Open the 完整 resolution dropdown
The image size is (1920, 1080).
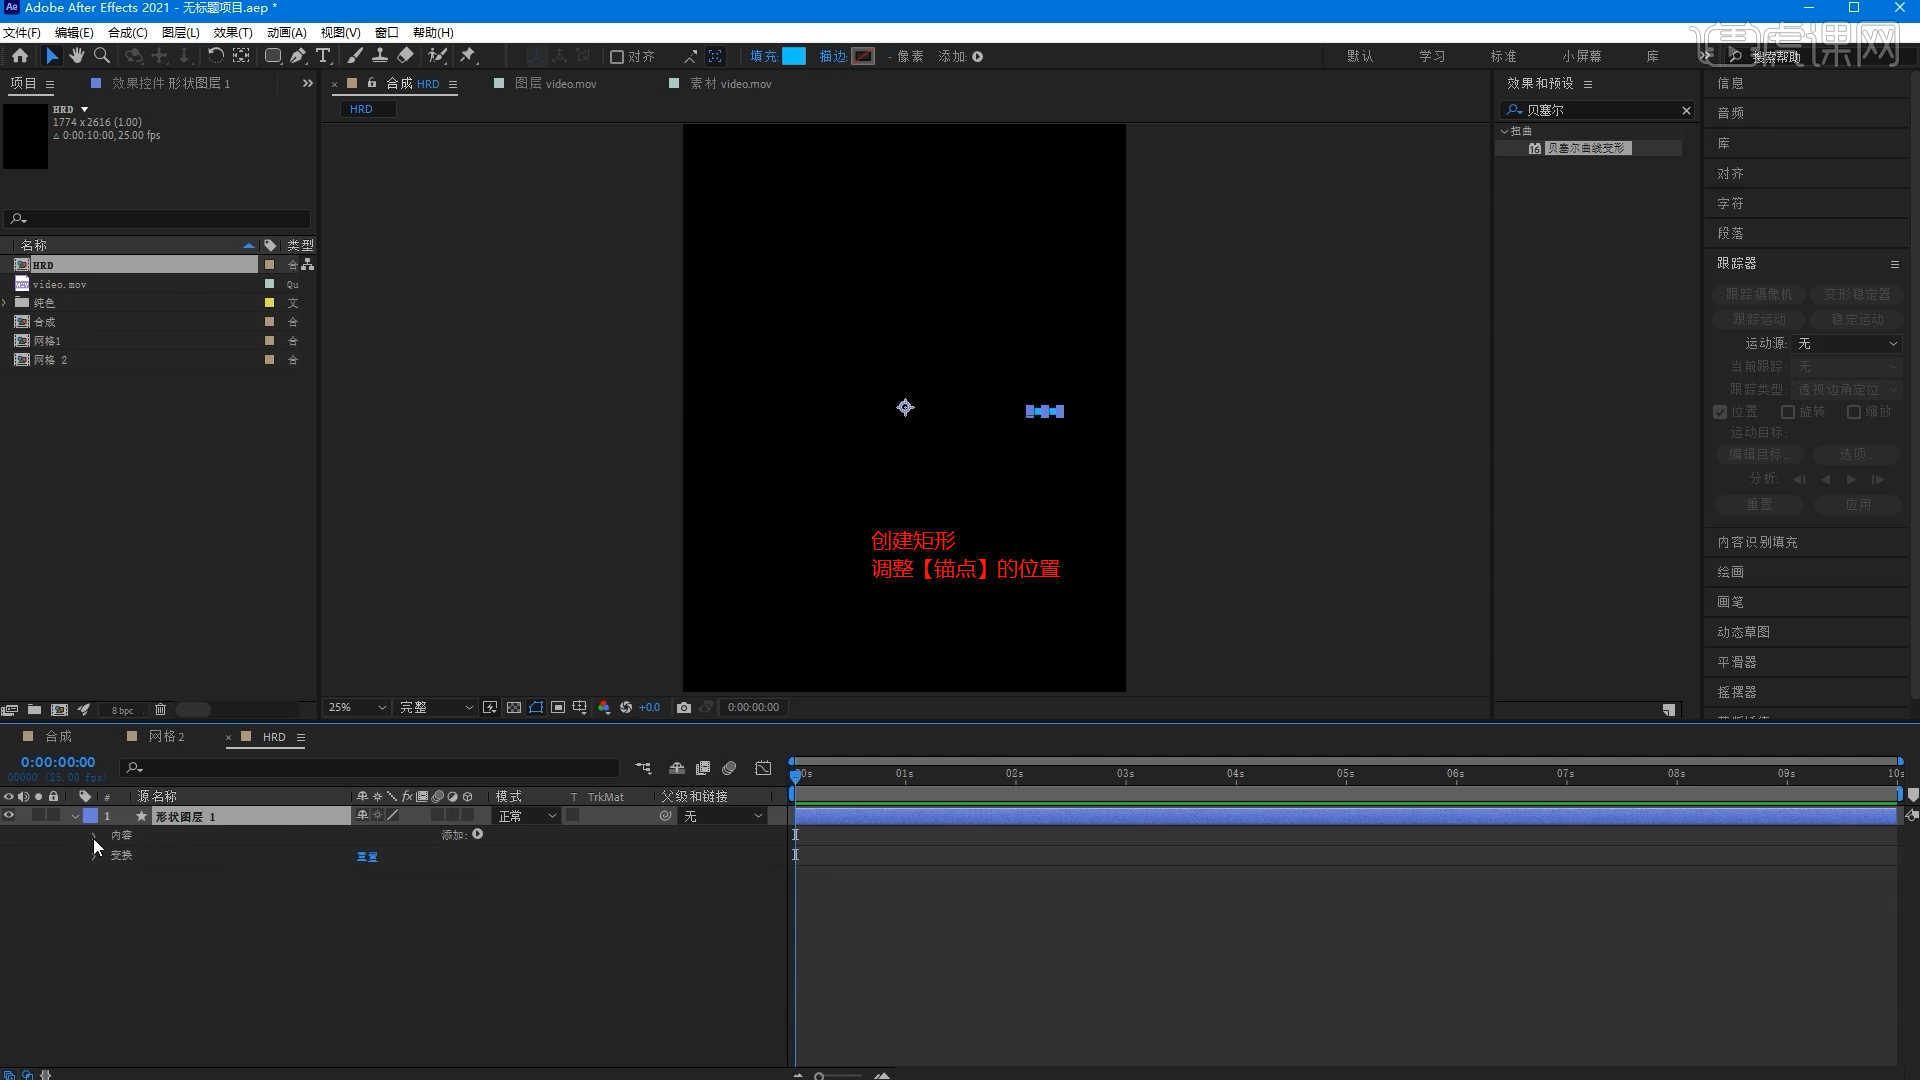(436, 707)
